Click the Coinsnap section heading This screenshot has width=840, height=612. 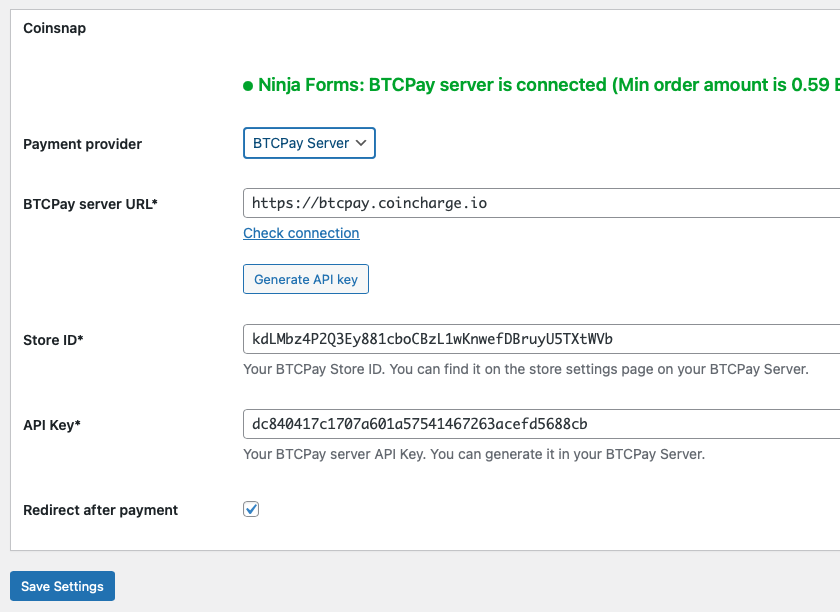tap(55, 28)
